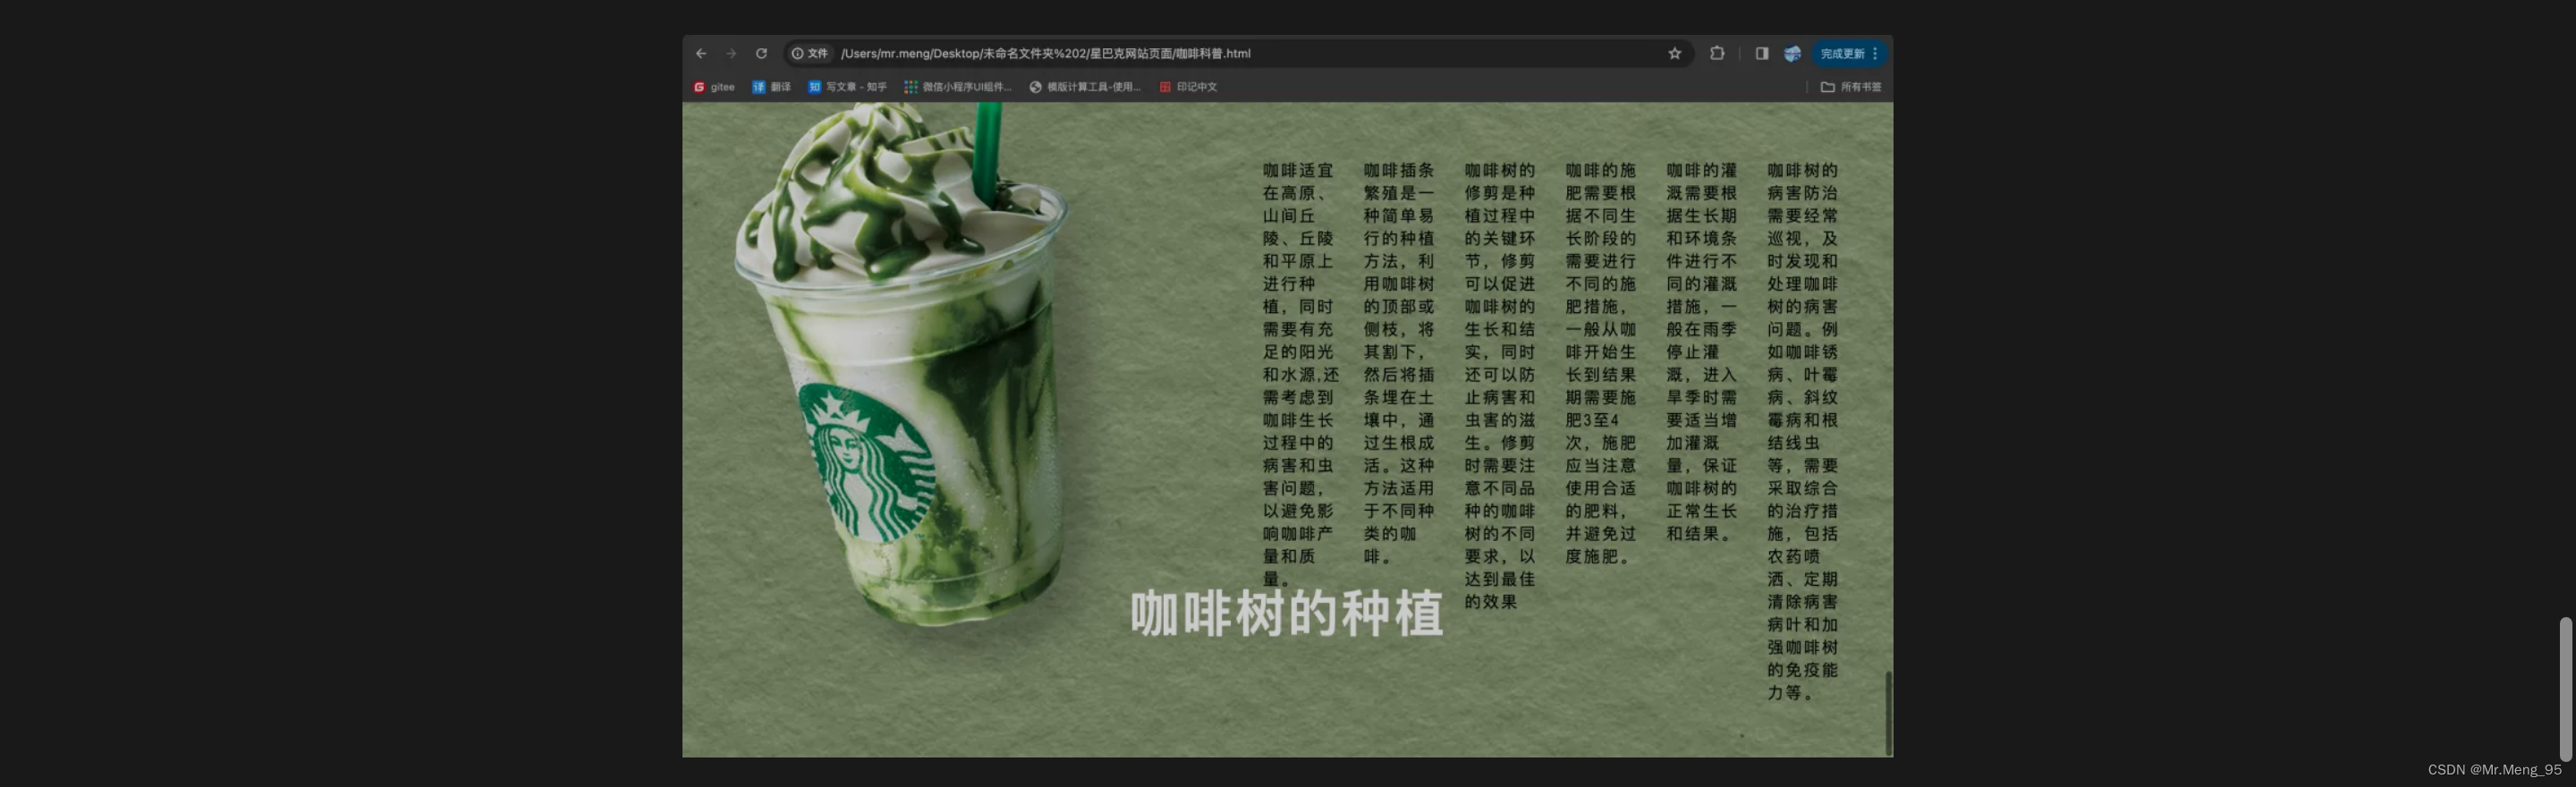Open the 微信小程序UI组件 bookmark
This screenshot has width=2576, height=787.
[x=958, y=87]
